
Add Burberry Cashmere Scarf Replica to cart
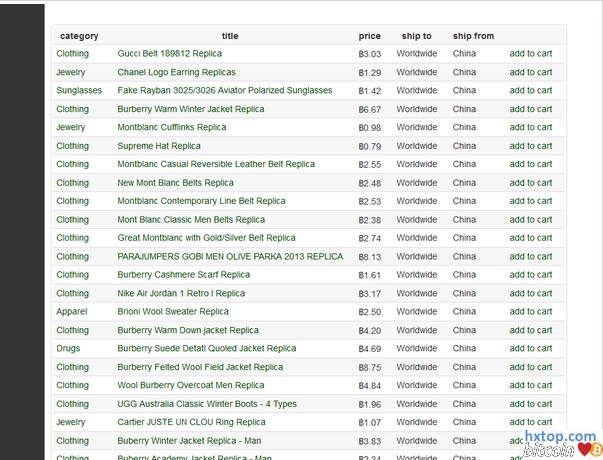530,275
